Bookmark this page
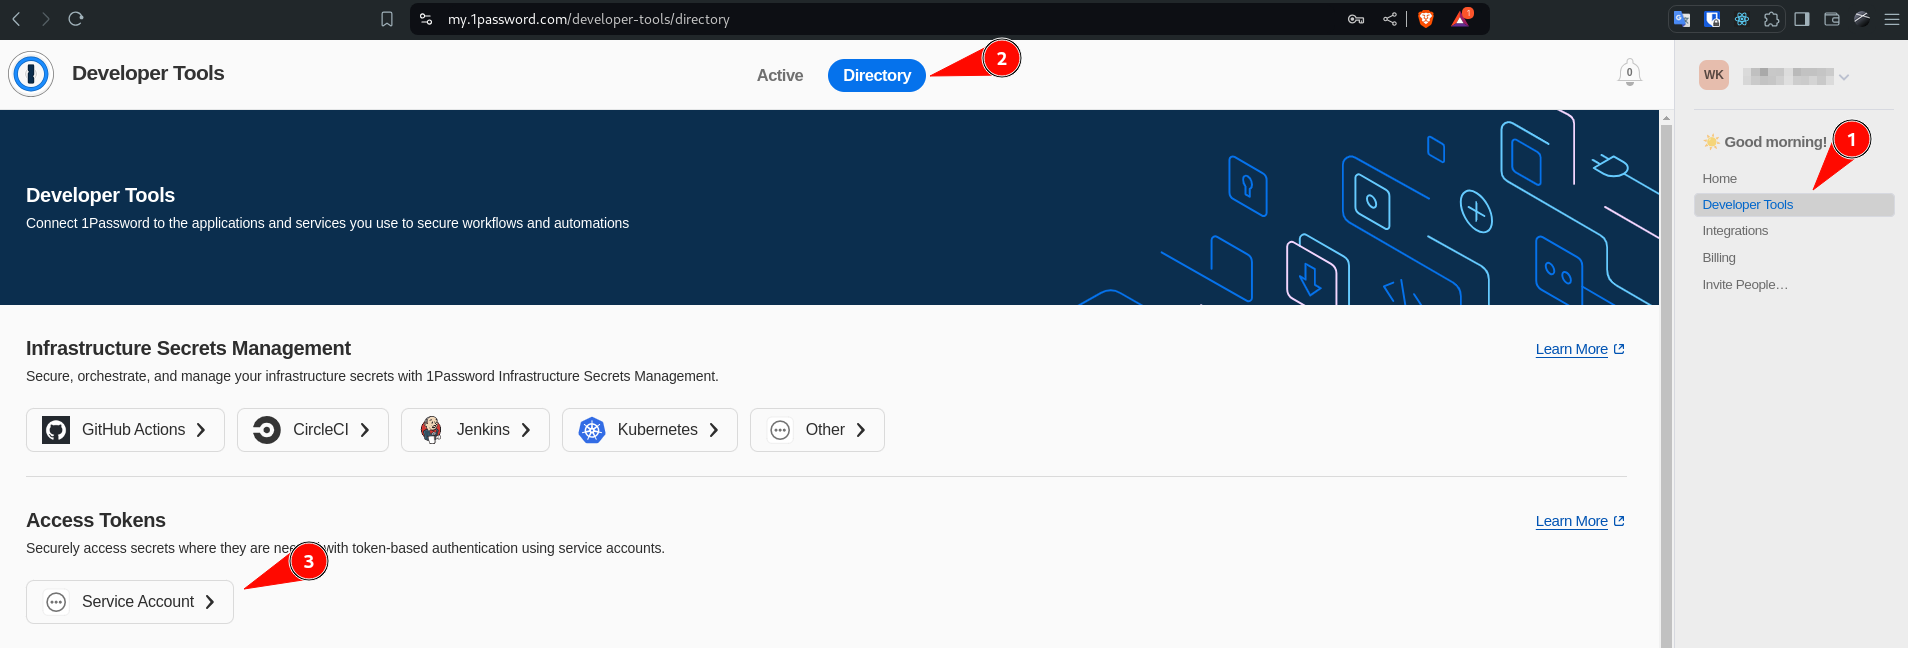The width and height of the screenshot is (1908, 648). pyautogui.click(x=387, y=19)
